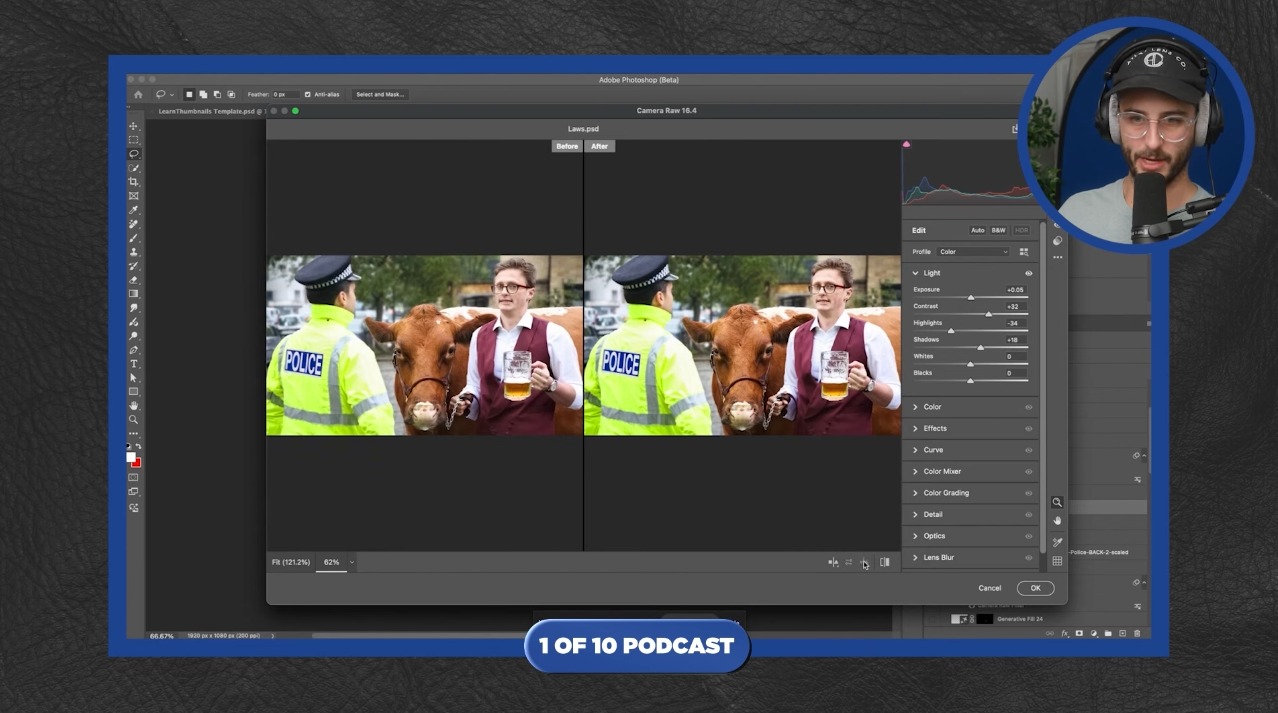Open the Profile Color dropdown
The height and width of the screenshot is (713, 1278).
[x=973, y=252]
